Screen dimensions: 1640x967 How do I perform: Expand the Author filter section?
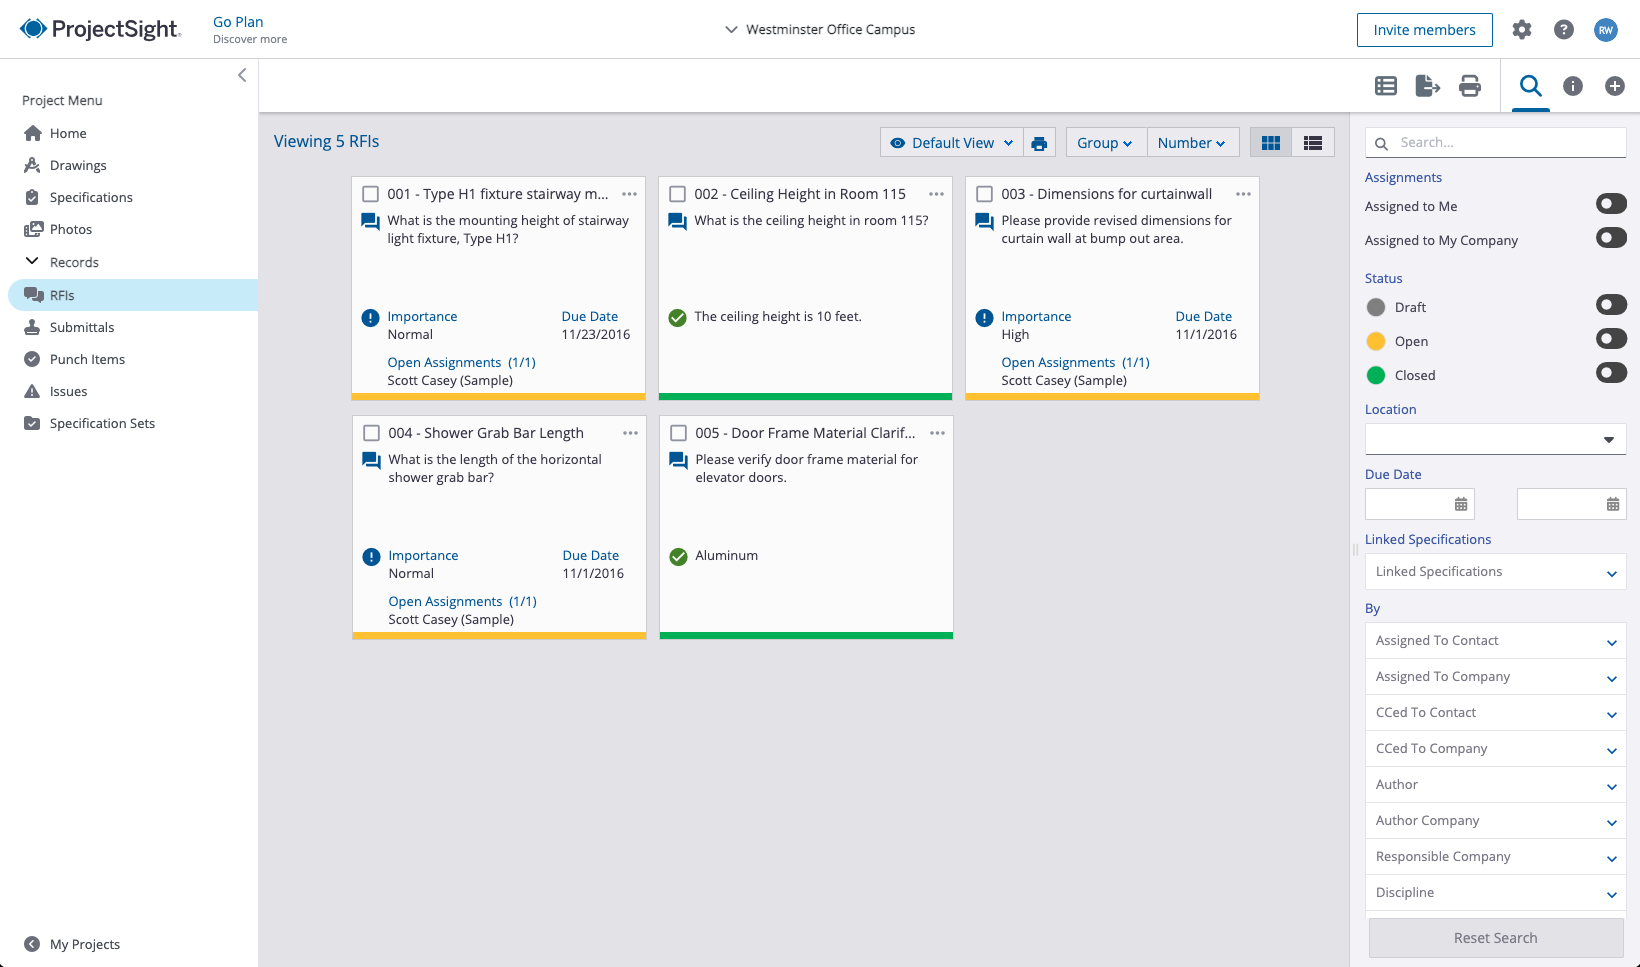[1494, 784]
